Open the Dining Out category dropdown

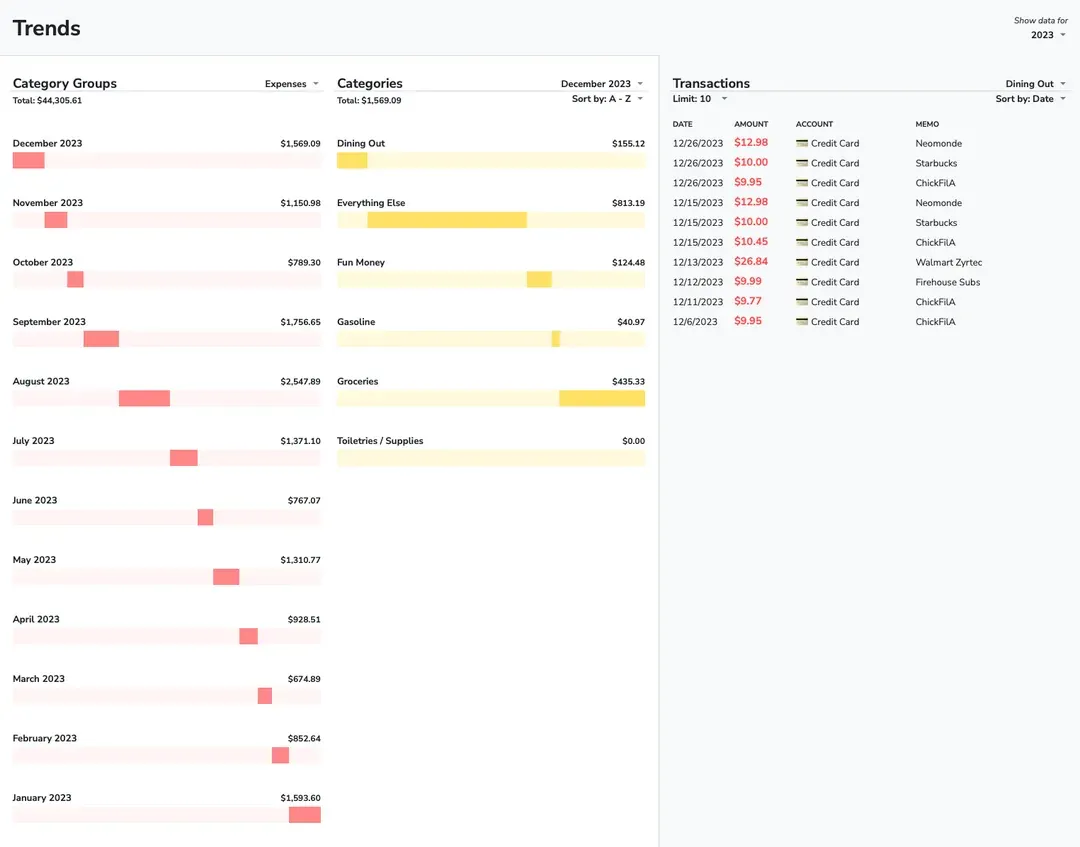click(x=1035, y=84)
